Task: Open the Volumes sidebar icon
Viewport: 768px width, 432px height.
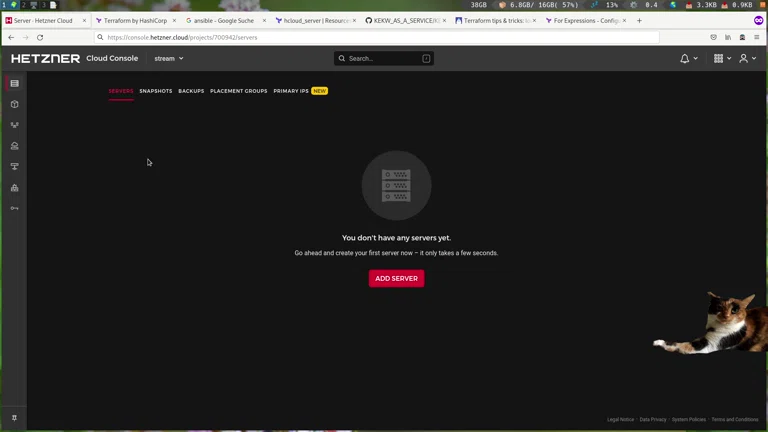Action: tap(15, 104)
